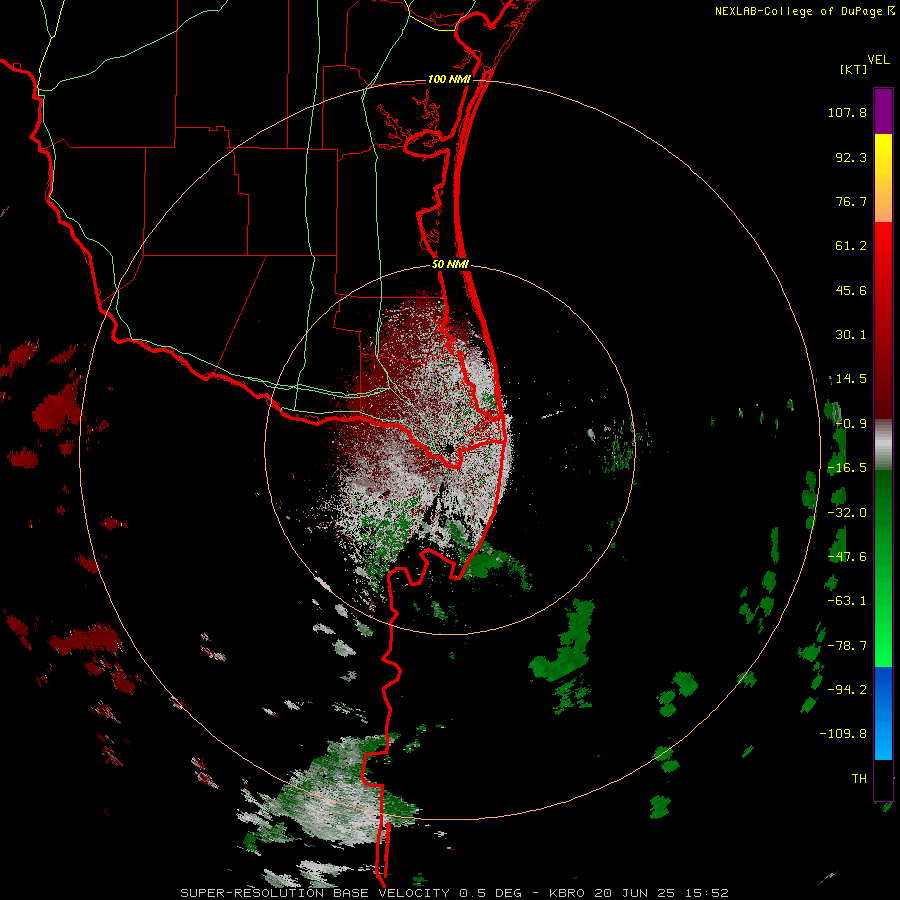Click the radar product caption at bottom
The height and width of the screenshot is (900, 900).
(455, 893)
